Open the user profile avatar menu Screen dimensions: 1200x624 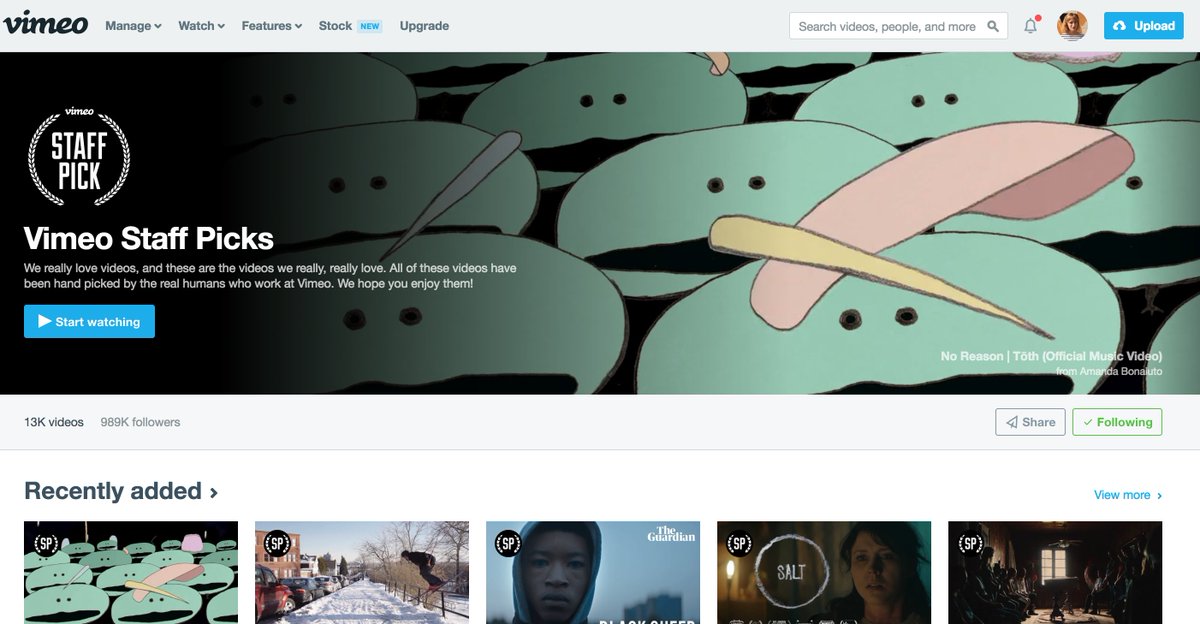click(1072, 26)
